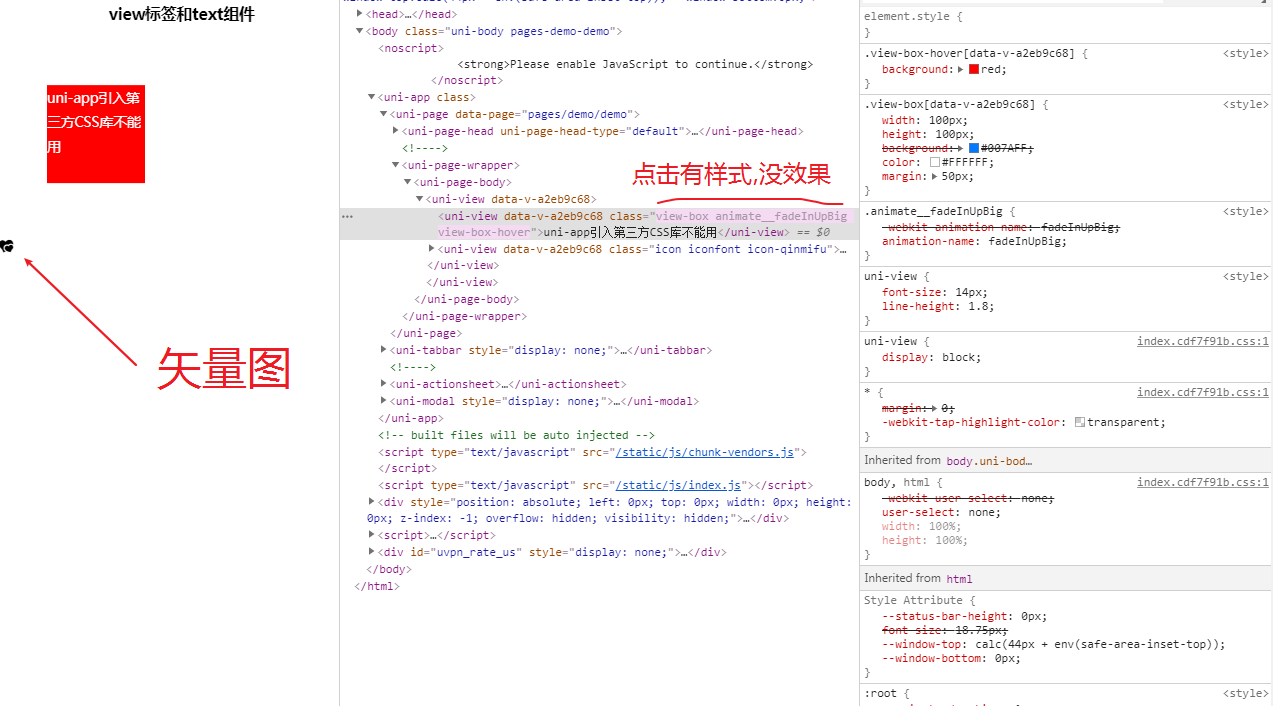Expand the div uvpn_rate_us node
The image size is (1273, 706).
click(x=372, y=552)
